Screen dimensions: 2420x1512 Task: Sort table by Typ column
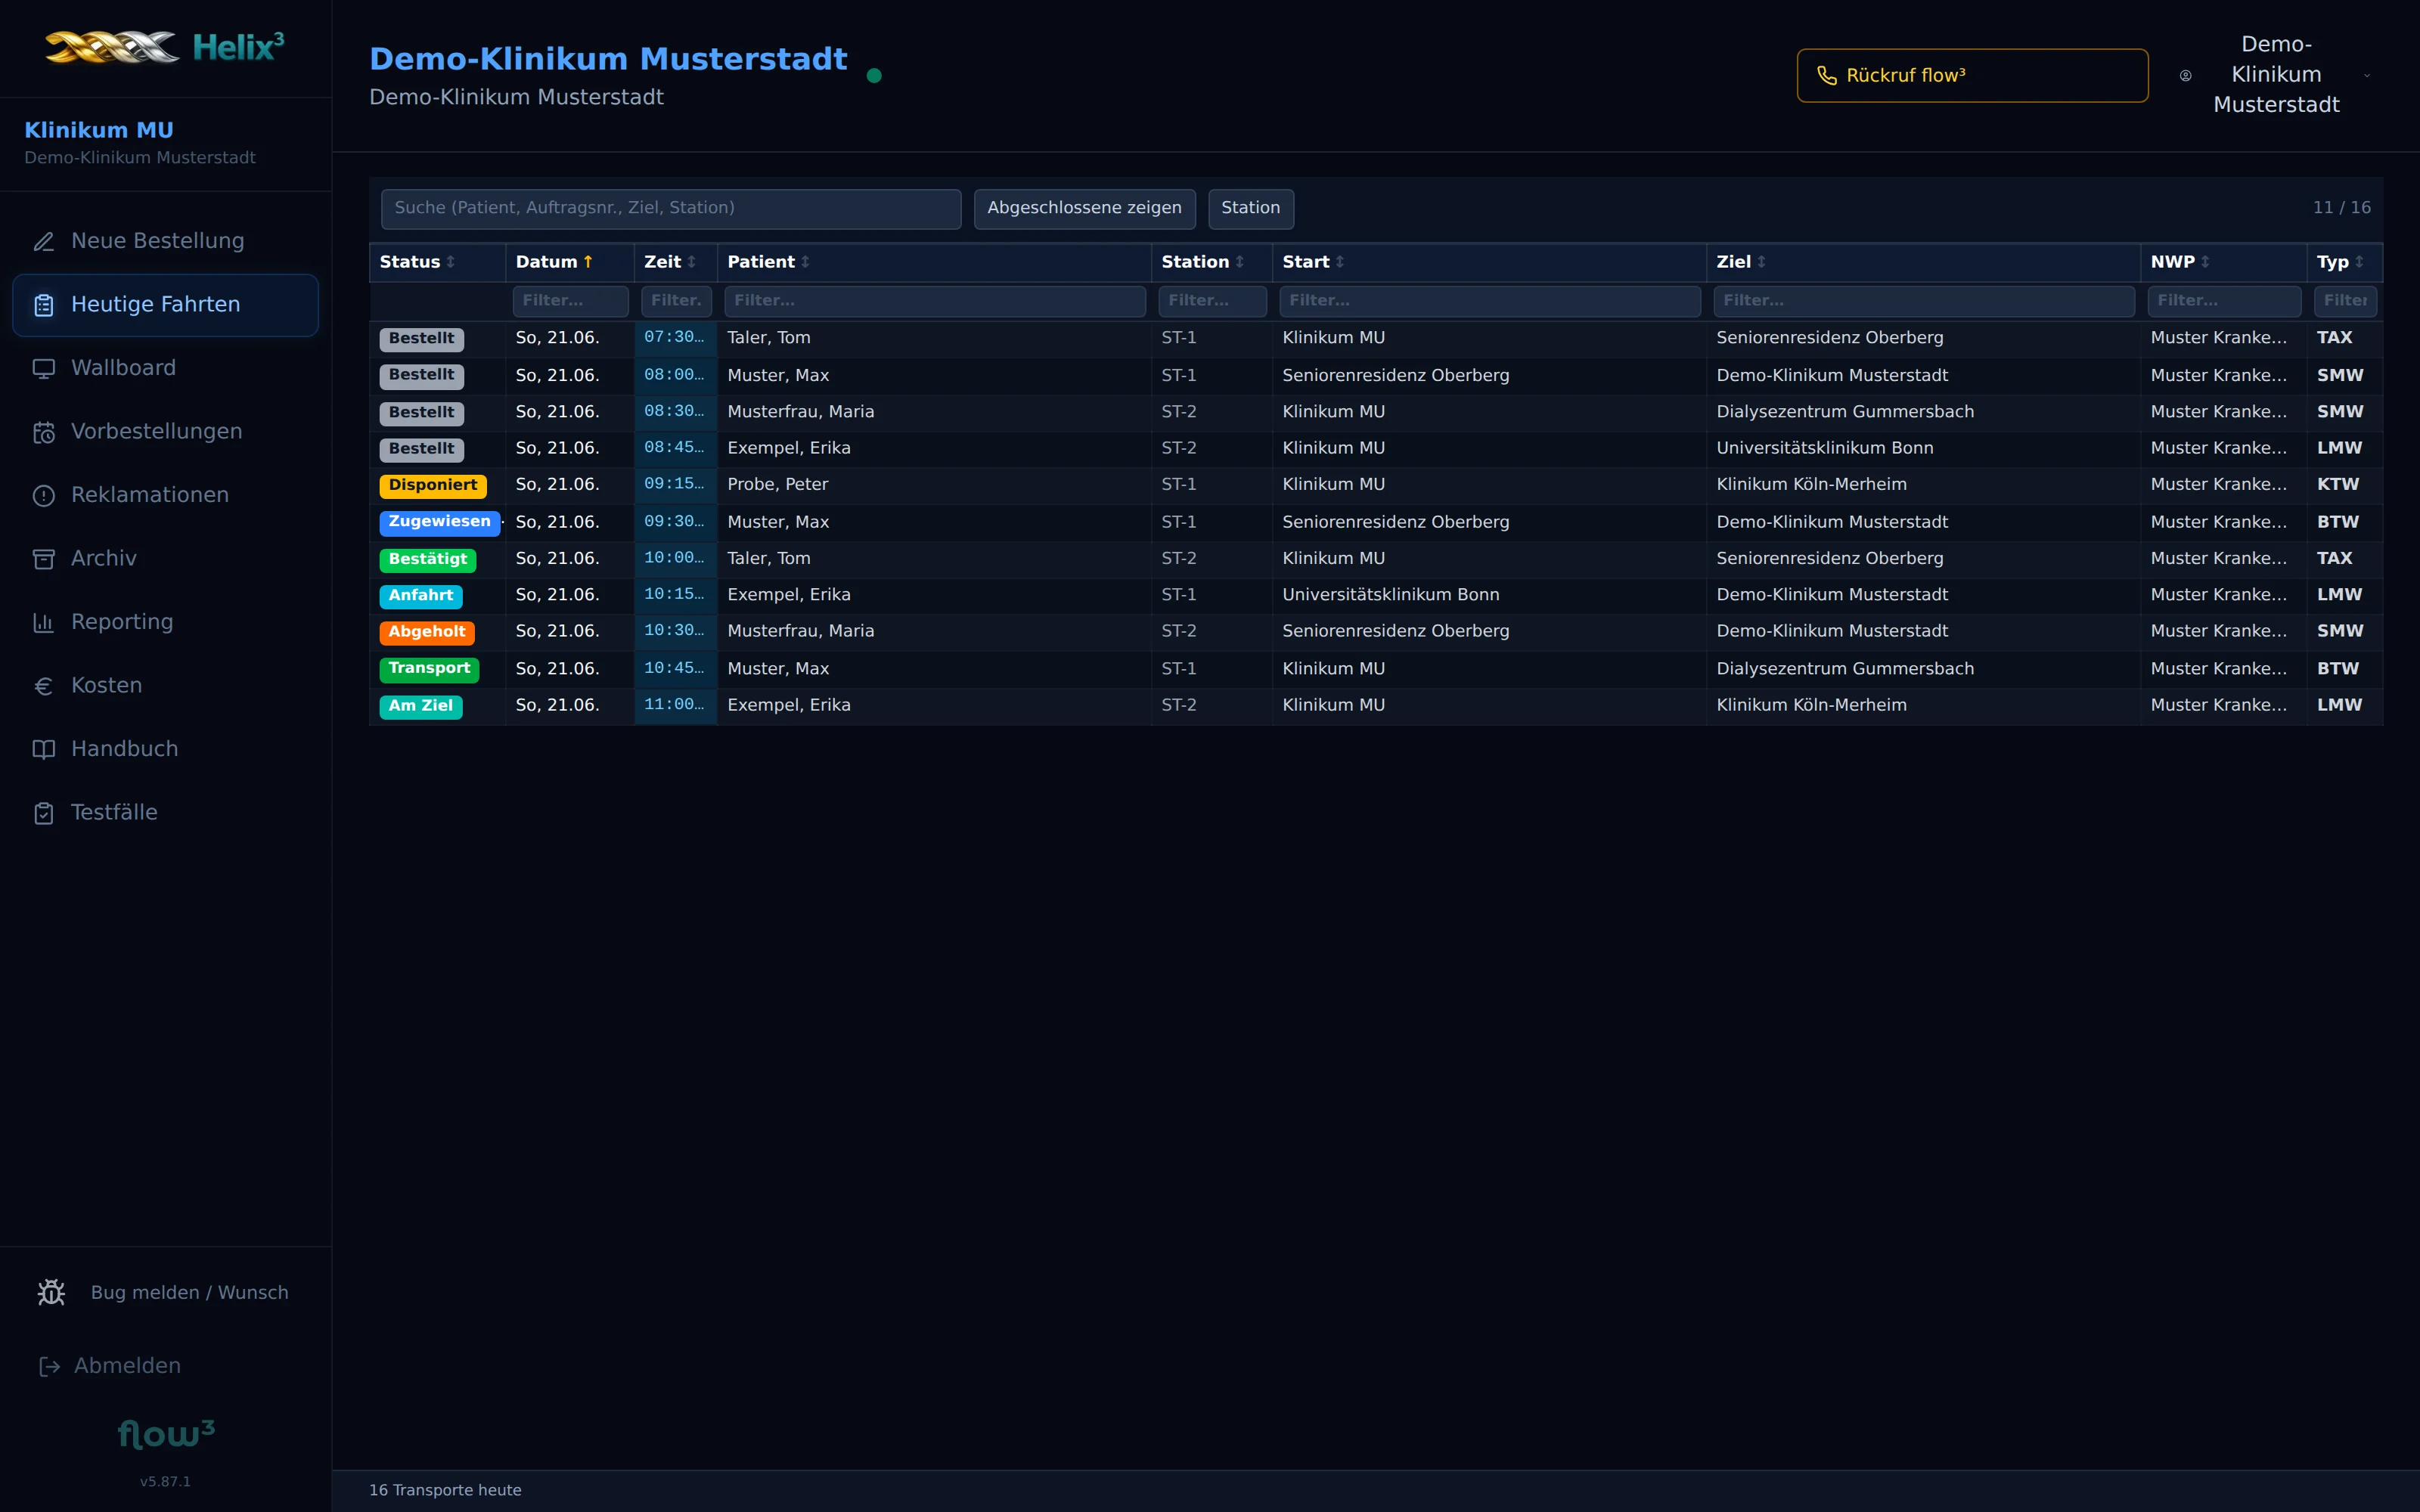point(2340,262)
